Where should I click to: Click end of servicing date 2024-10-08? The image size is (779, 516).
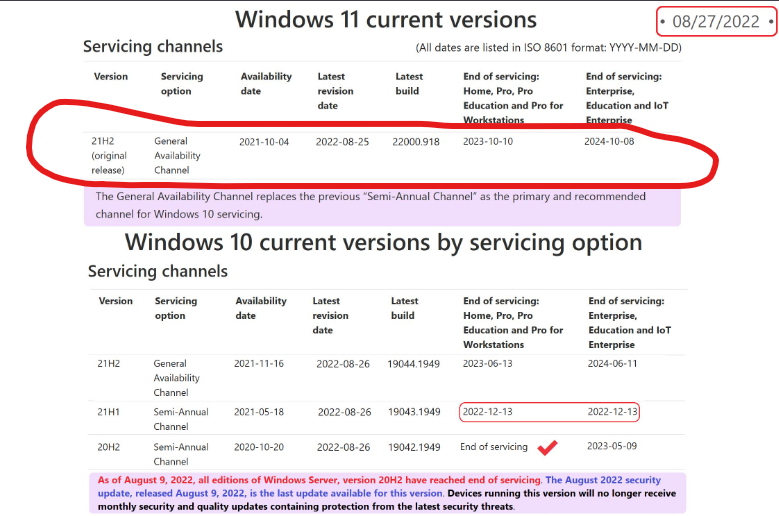609,142
